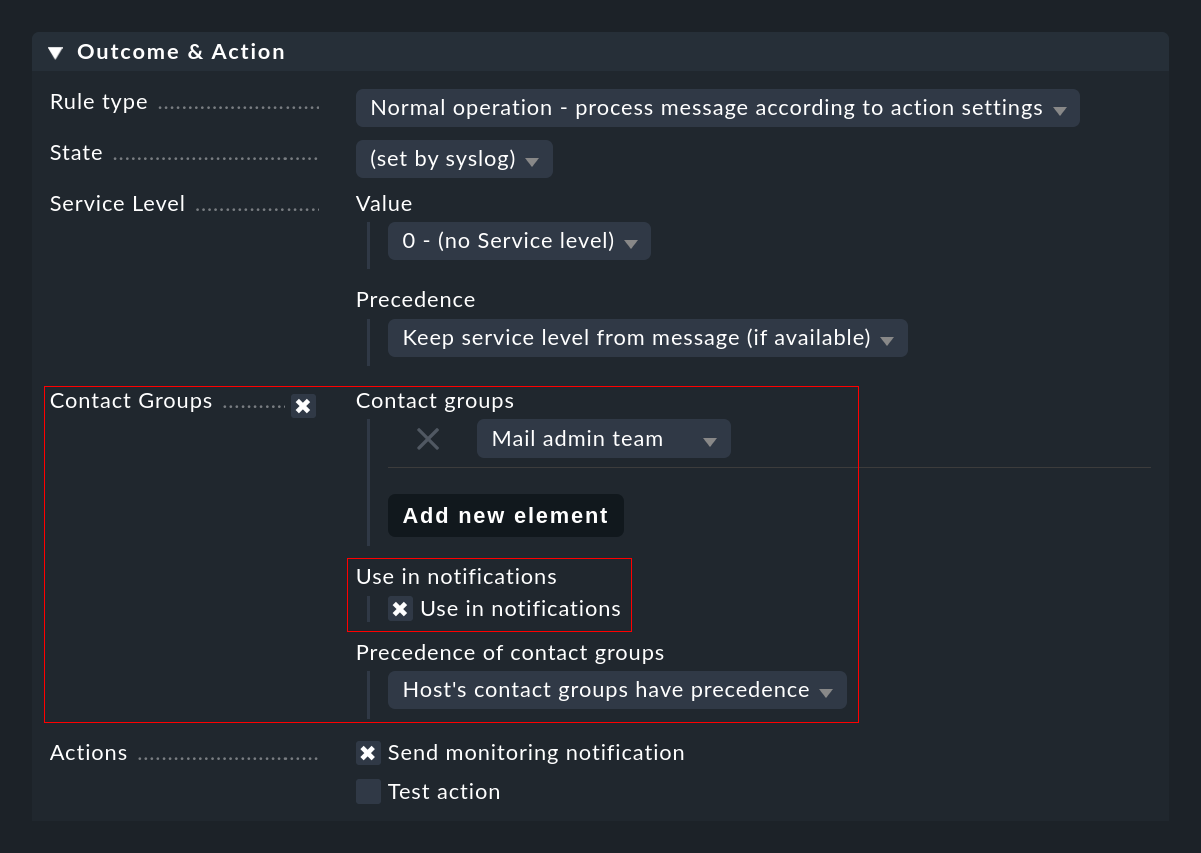The width and height of the screenshot is (1201, 853).
Task: Click the Rule type dropdown arrow
Action: click(1060, 108)
